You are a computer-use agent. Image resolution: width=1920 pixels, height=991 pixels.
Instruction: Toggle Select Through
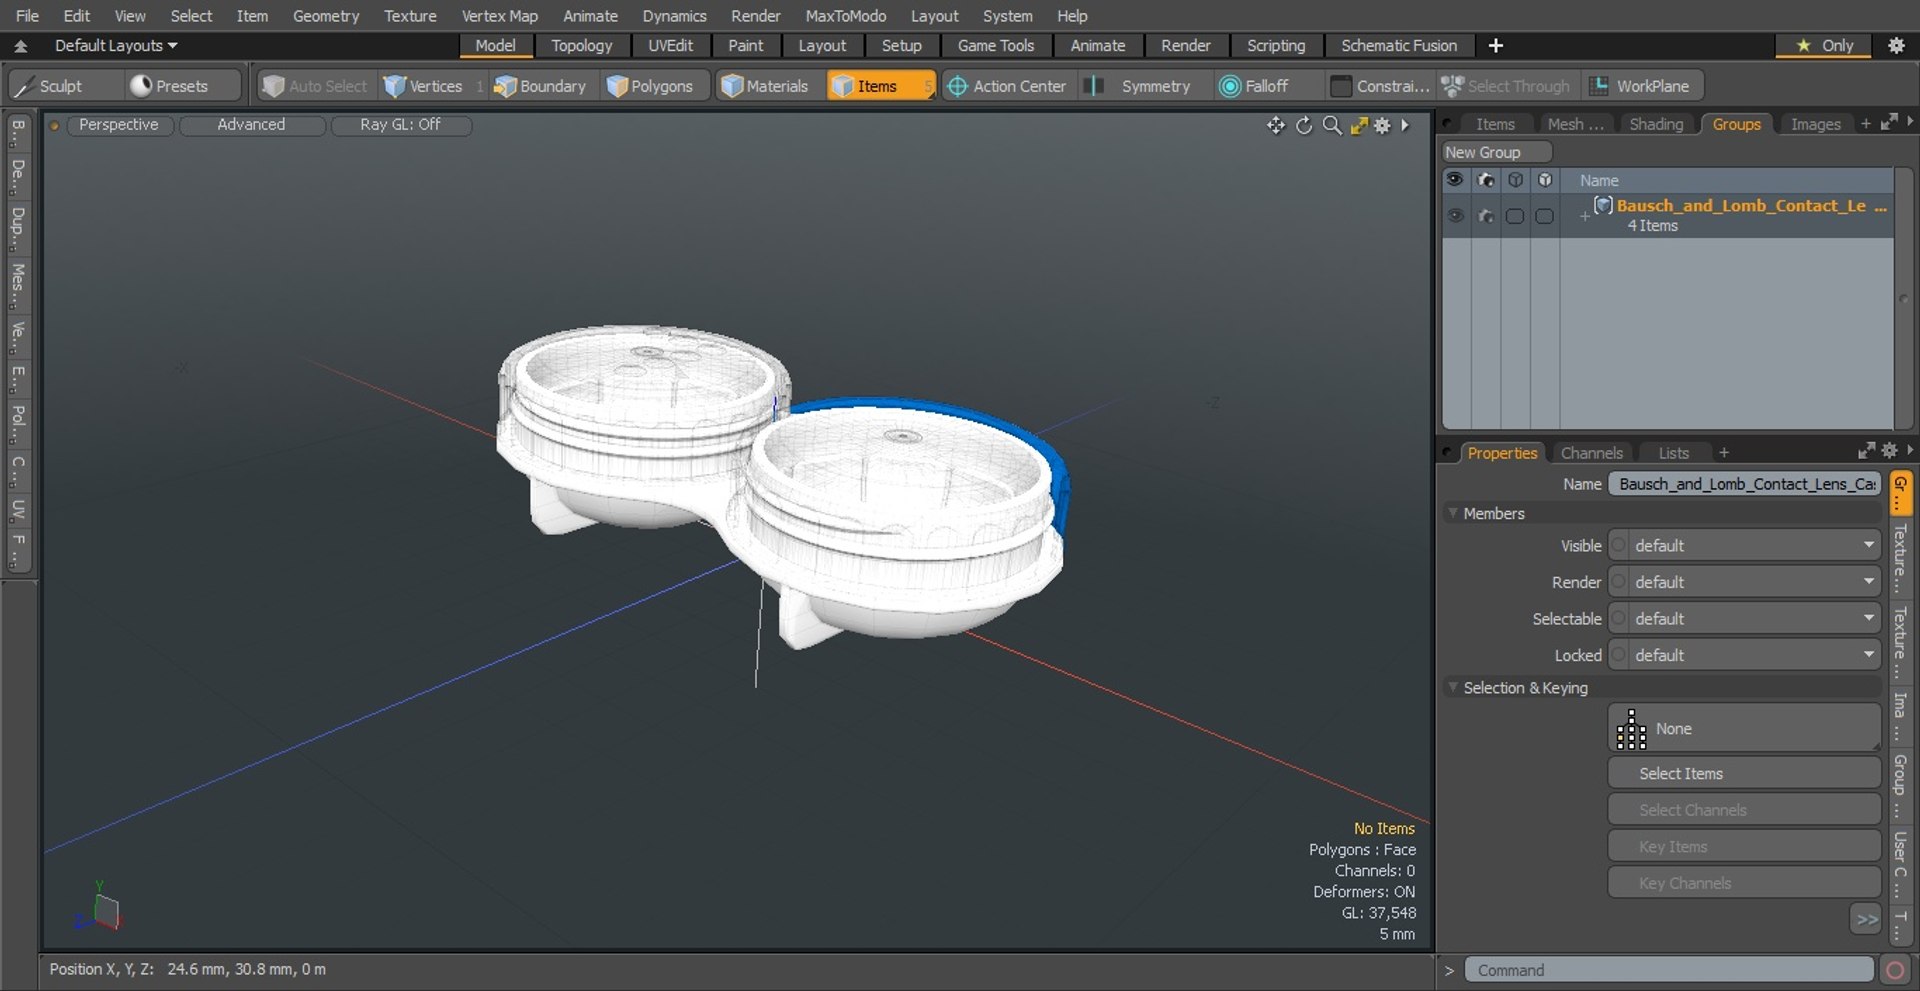click(1506, 86)
